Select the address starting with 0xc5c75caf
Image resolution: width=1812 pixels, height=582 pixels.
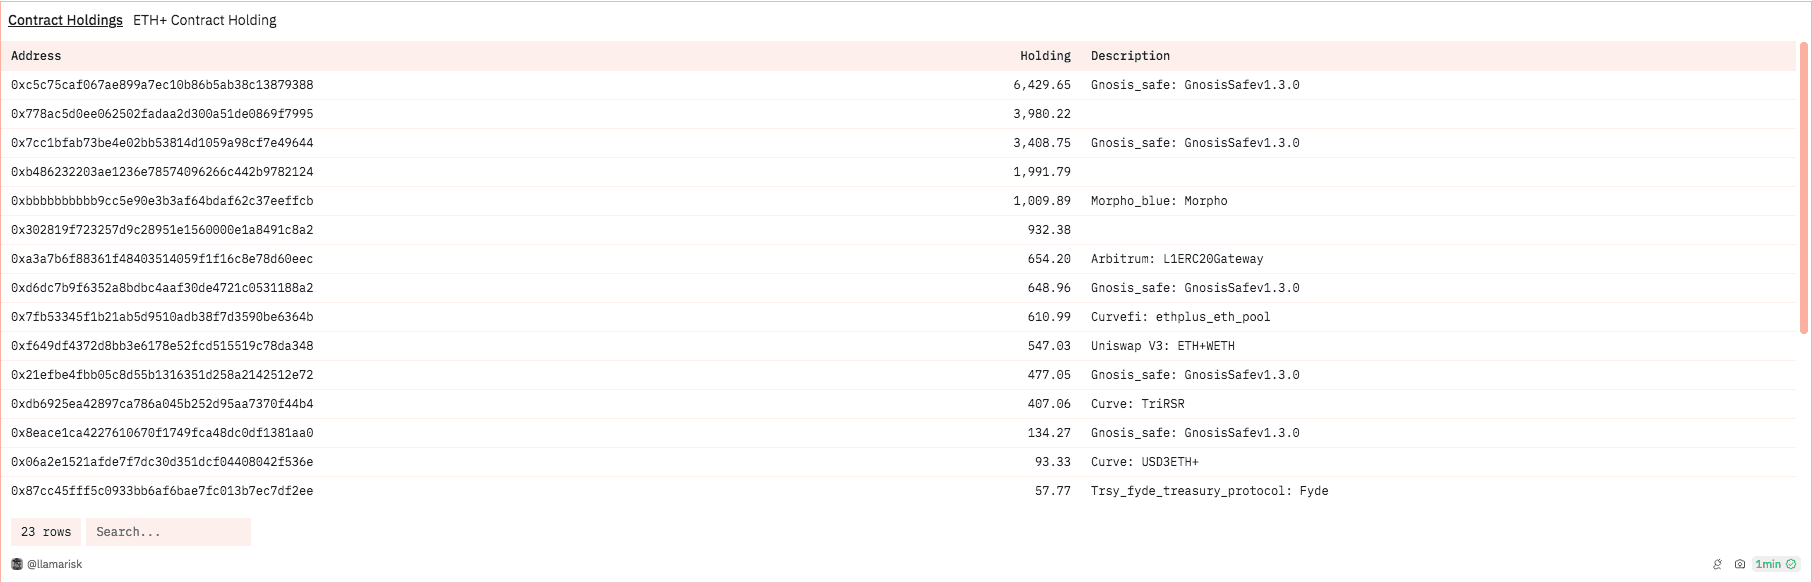click(x=162, y=85)
